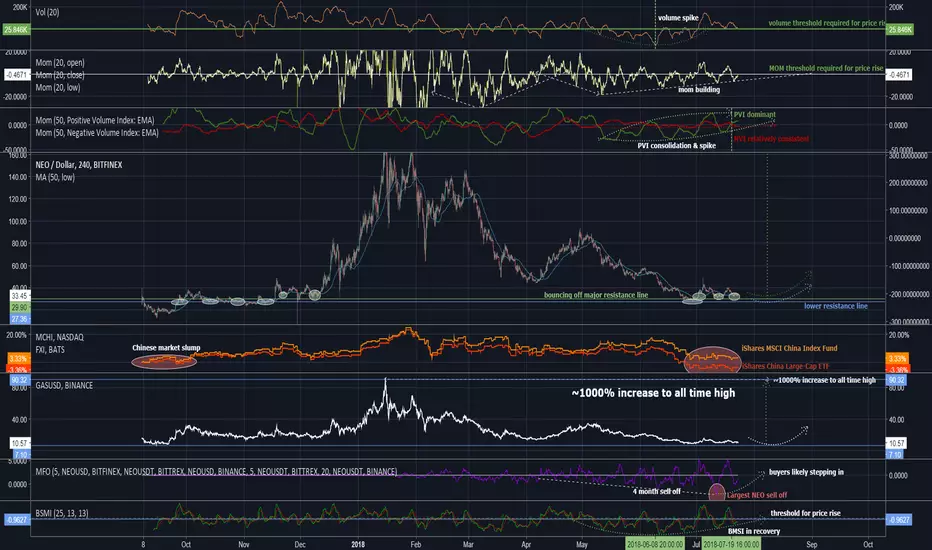Click the May label on time axis
The width and height of the screenshot is (932, 550).
pyautogui.click(x=581, y=544)
